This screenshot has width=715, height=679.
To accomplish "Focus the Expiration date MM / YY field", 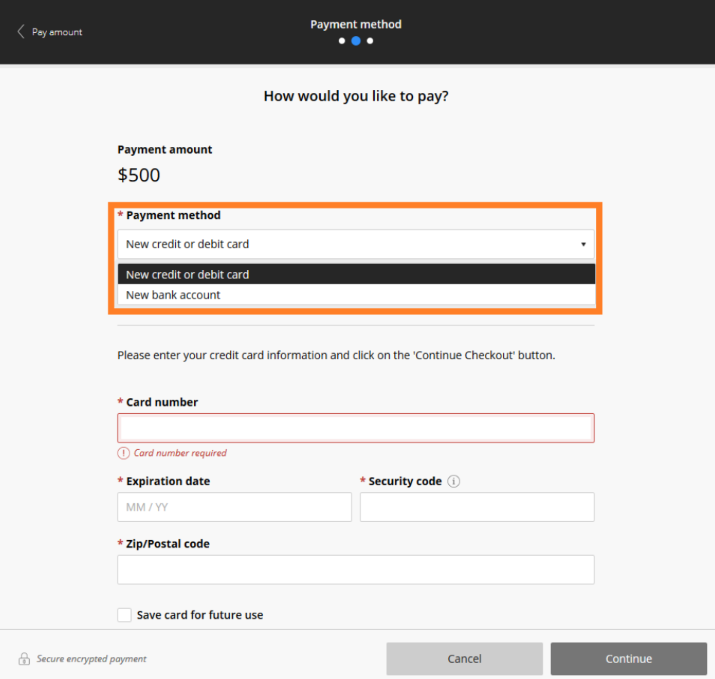I will tap(234, 507).
